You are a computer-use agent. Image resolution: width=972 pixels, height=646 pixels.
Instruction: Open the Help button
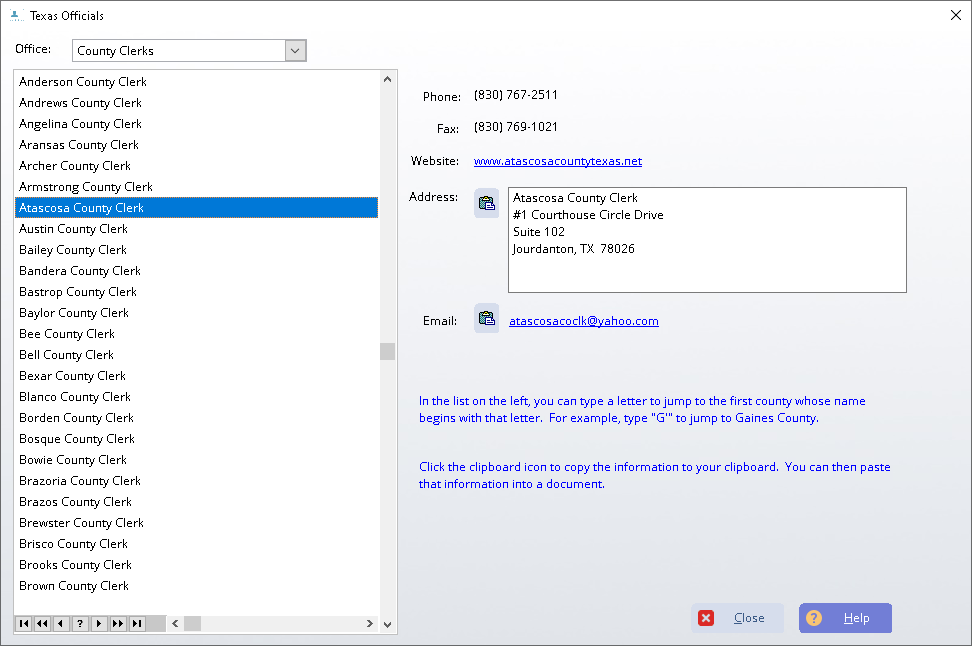coord(845,618)
